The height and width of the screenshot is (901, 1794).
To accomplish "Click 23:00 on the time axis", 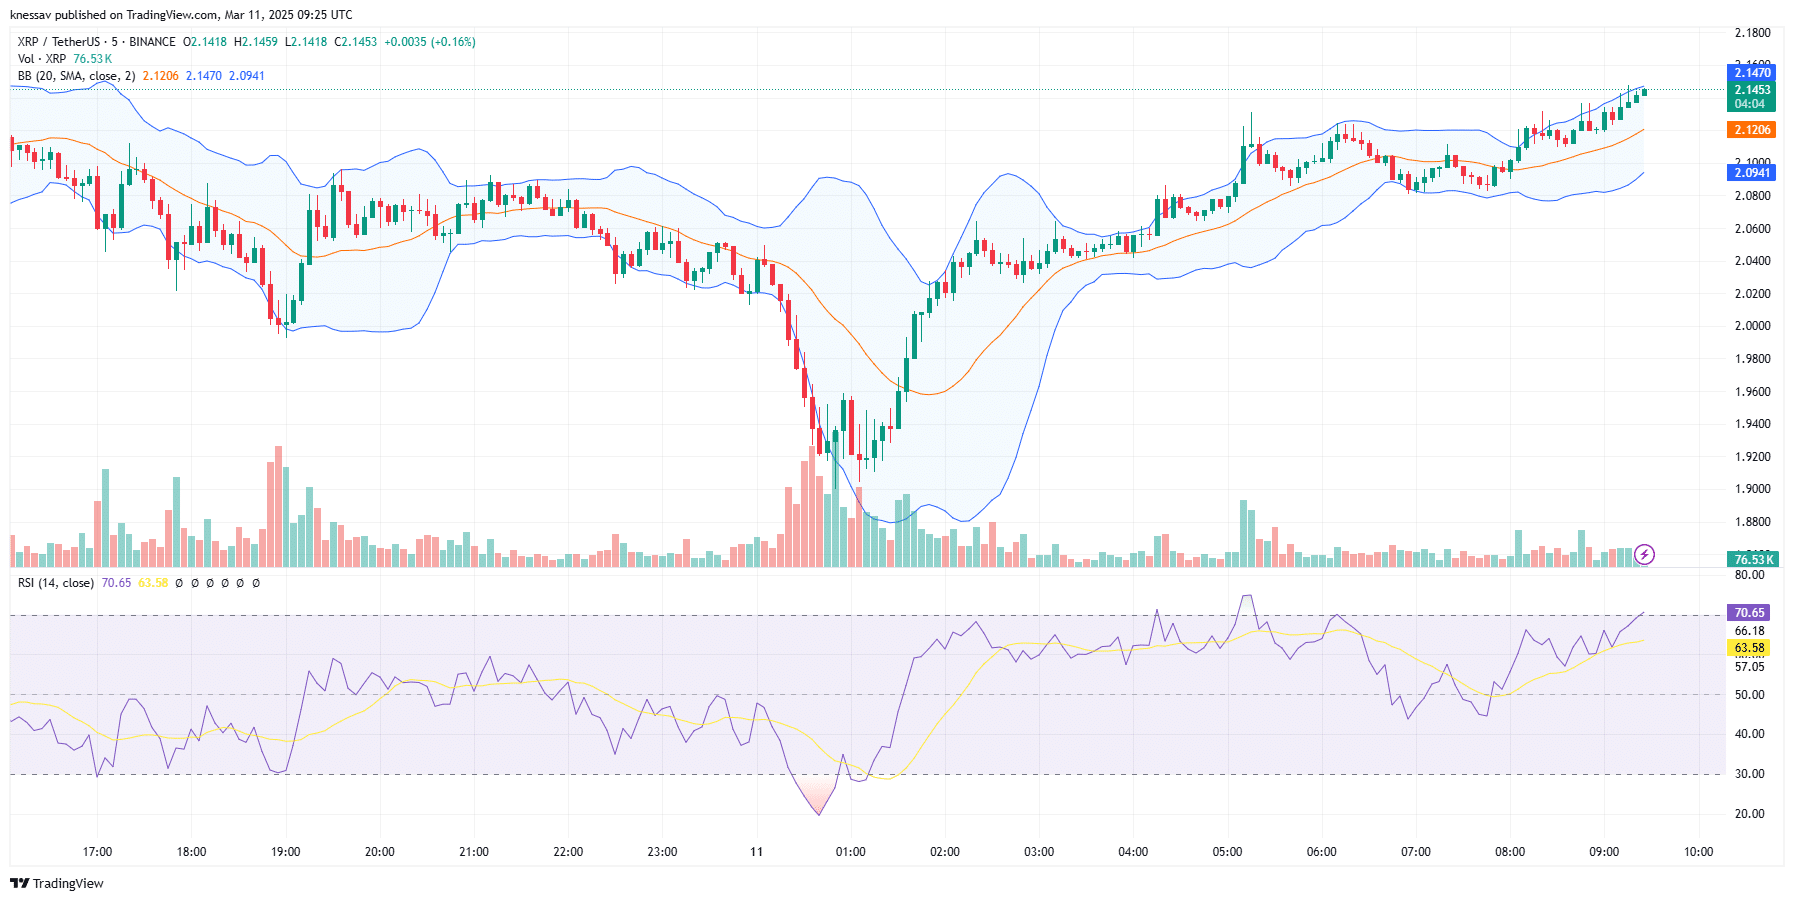I will [x=662, y=852].
